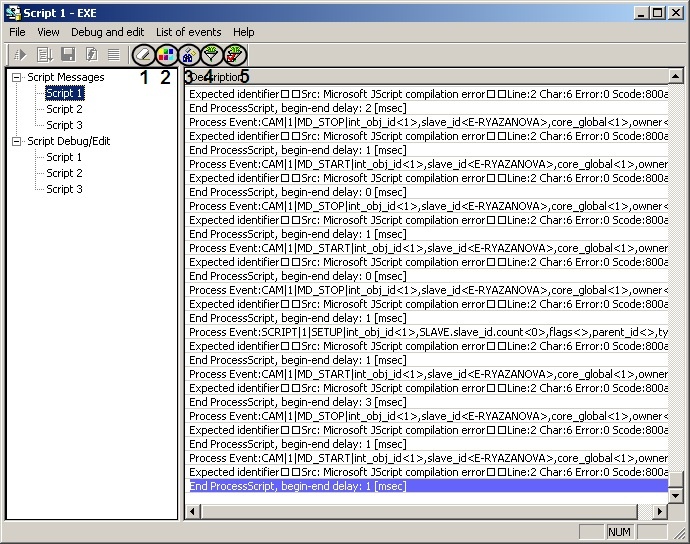Click the eraser clear-messages icon
Viewport: 690px width, 544px height.
144,55
